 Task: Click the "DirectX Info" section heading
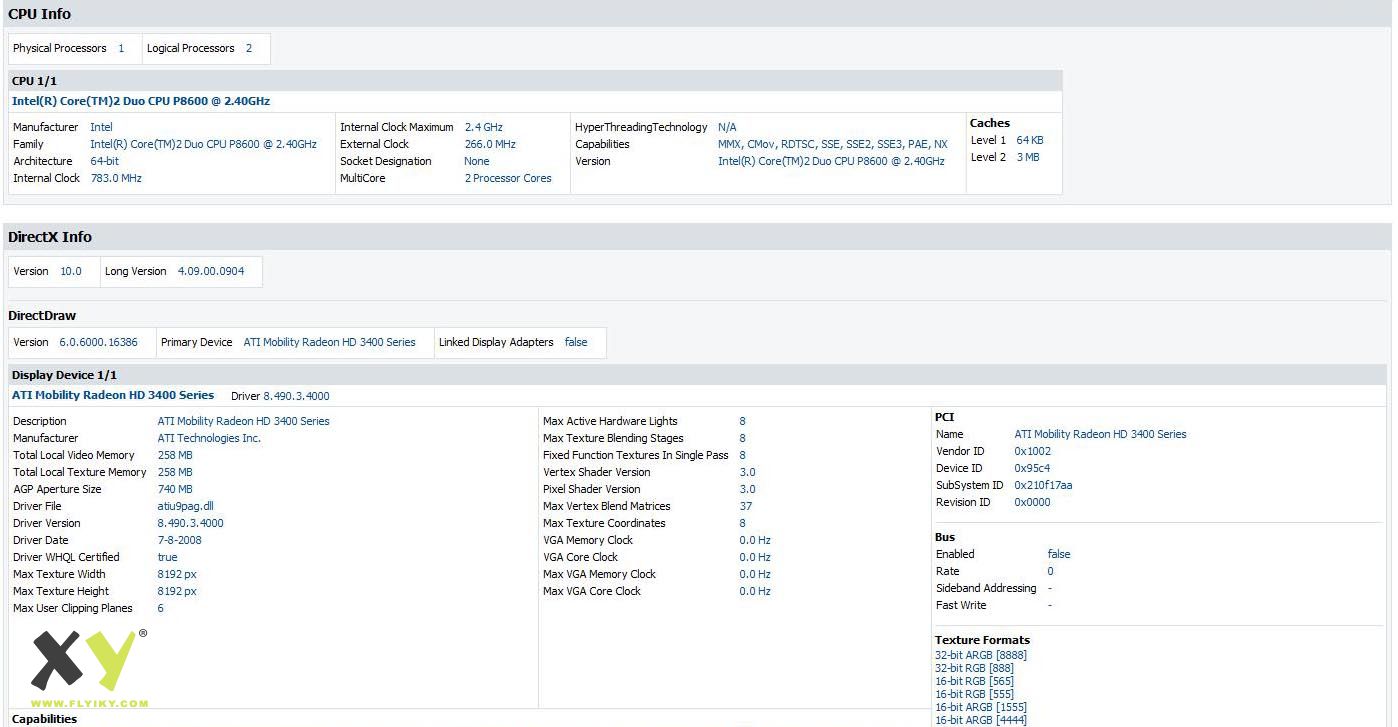[50, 237]
